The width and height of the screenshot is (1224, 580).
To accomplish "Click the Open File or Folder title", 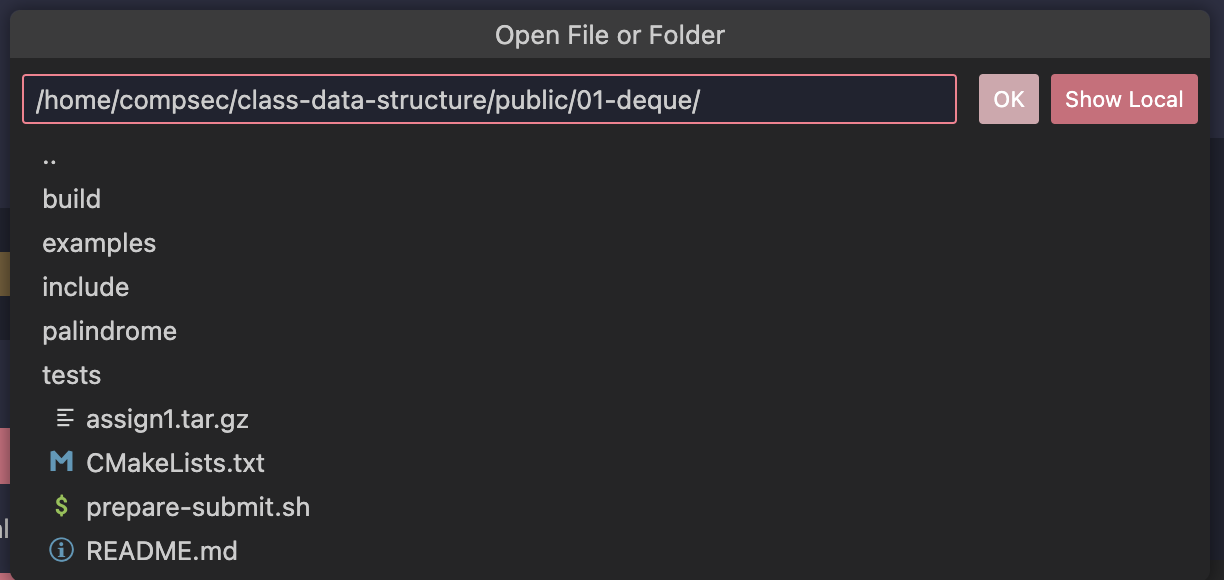I will coord(610,36).
